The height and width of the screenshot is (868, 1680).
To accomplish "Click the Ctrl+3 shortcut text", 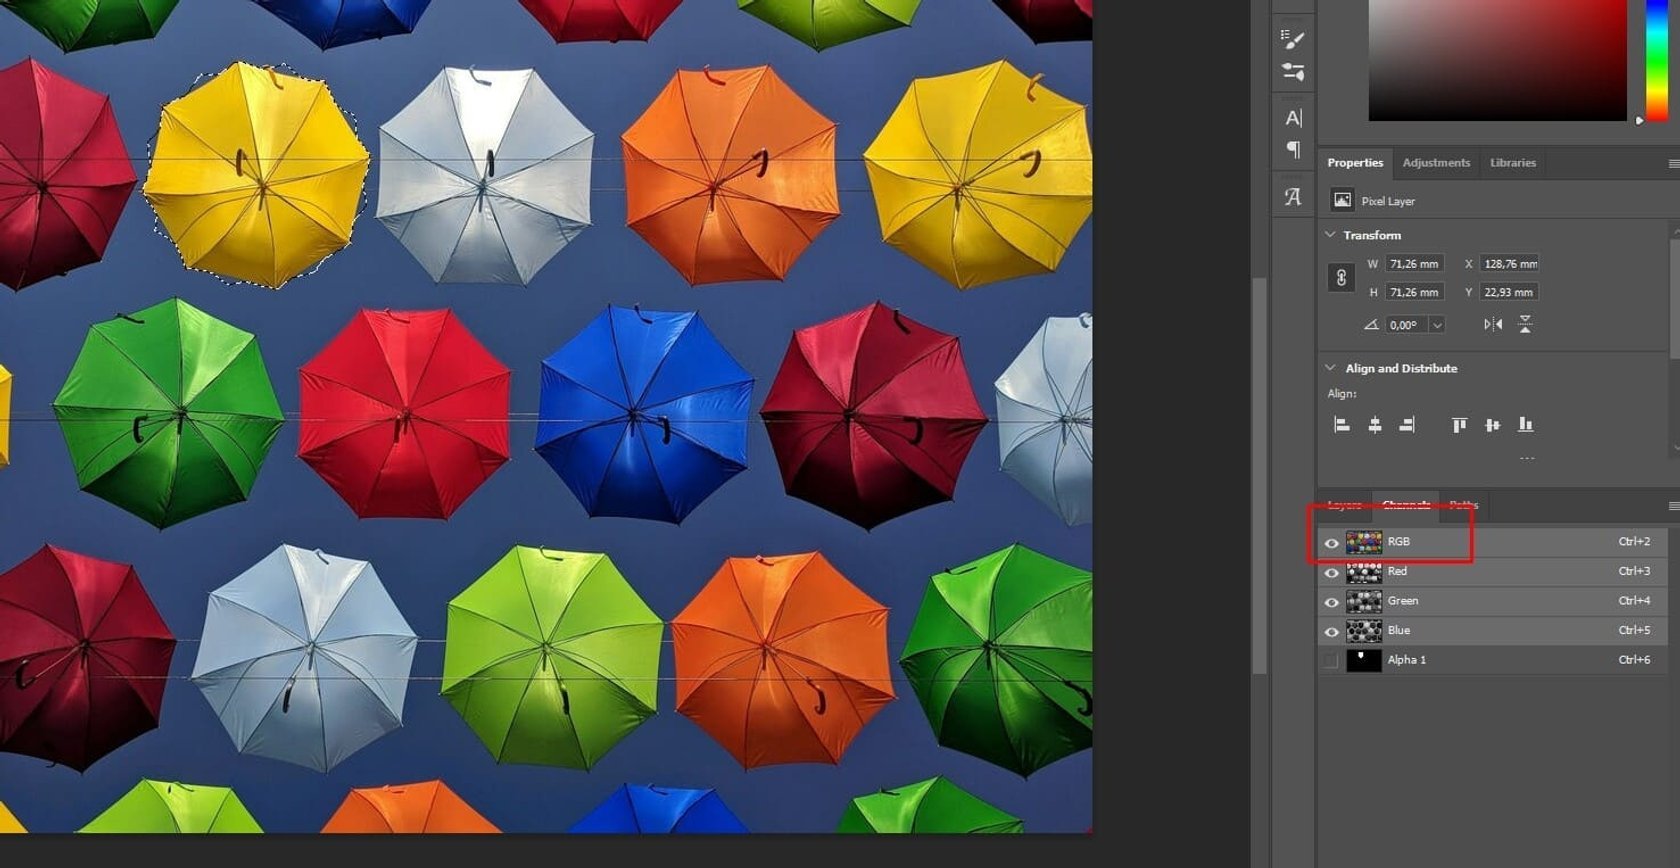I will [1634, 571].
